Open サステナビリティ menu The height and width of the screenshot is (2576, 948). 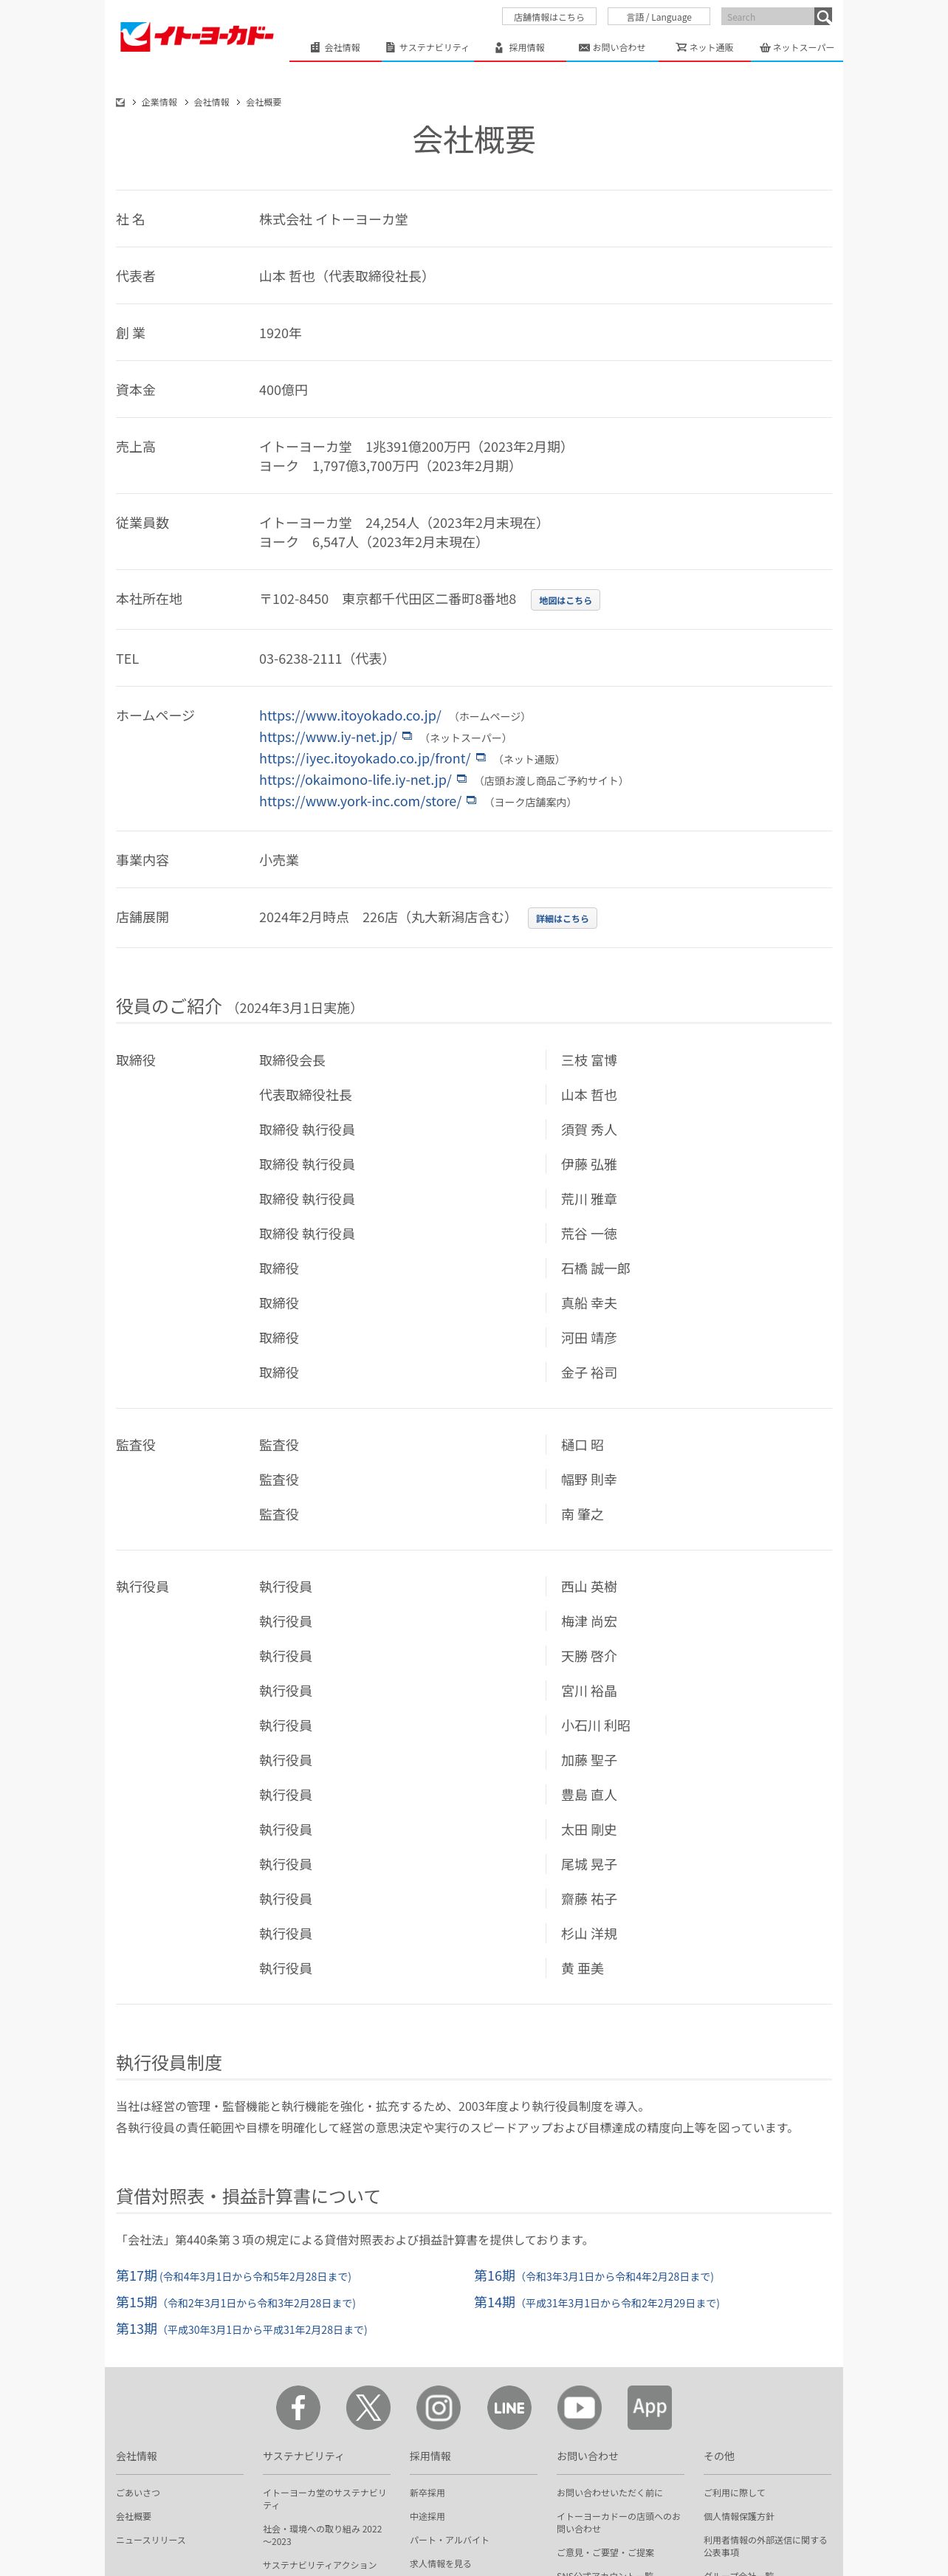pyautogui.click(x=427, y=47)
